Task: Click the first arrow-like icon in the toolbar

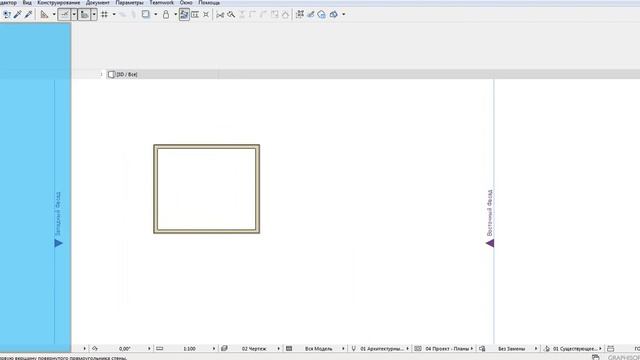Action: coord(7,15)
